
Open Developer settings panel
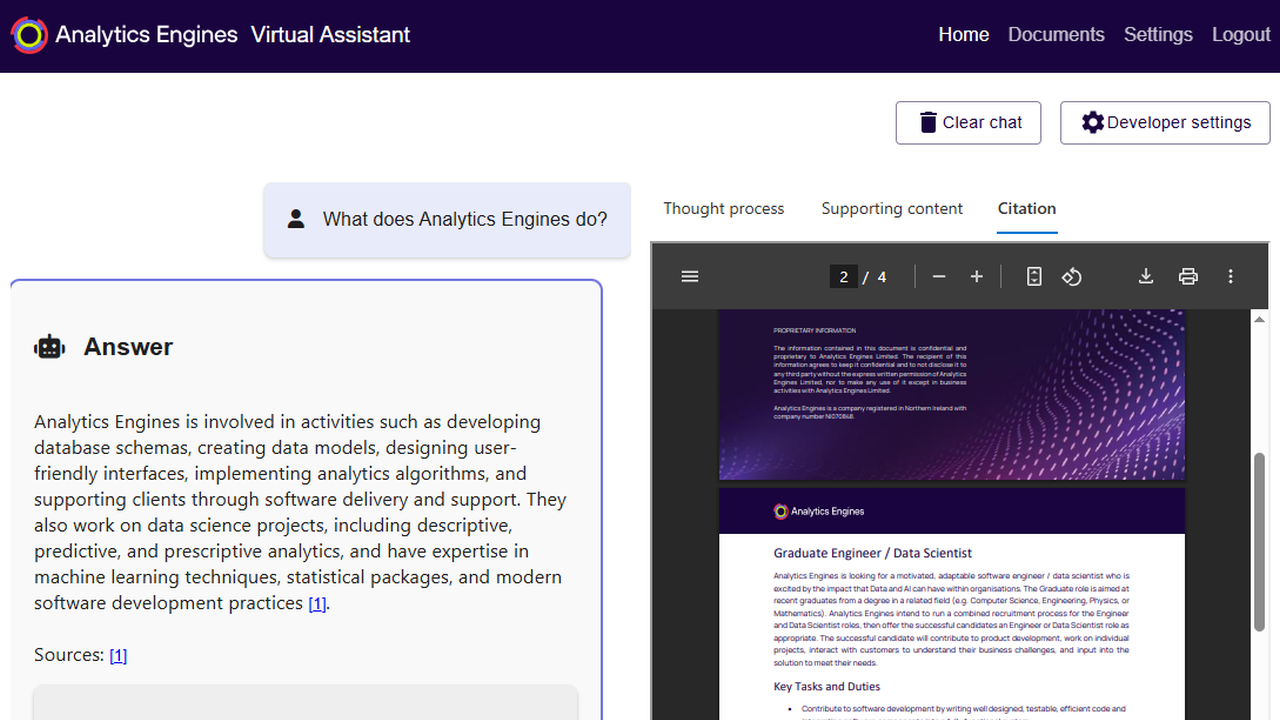point(1165,123)
